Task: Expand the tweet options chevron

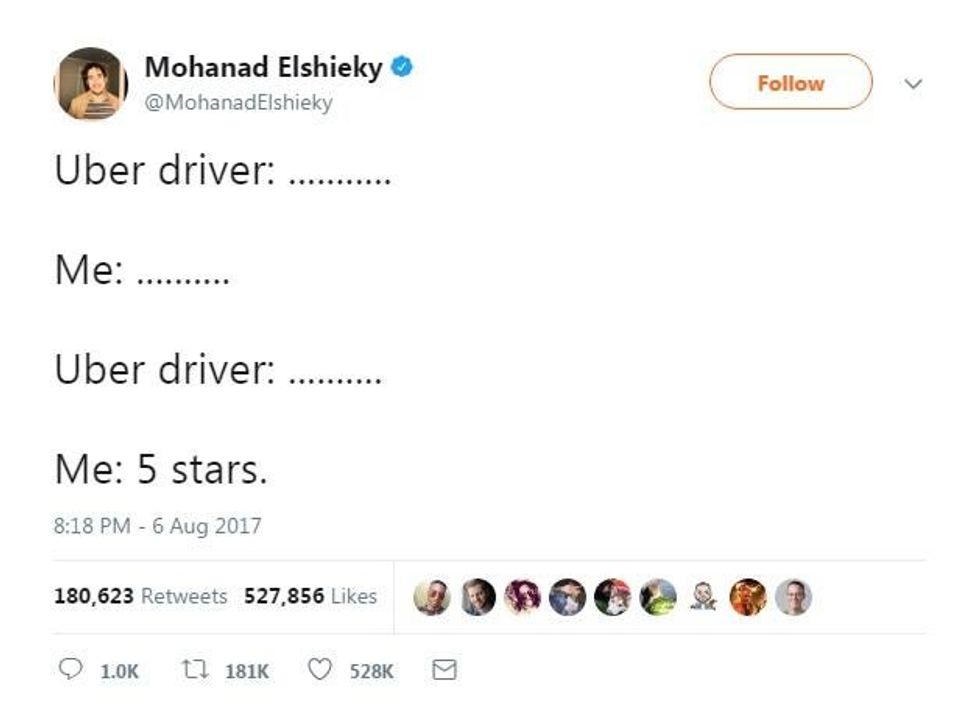Action: pos(912,84)
